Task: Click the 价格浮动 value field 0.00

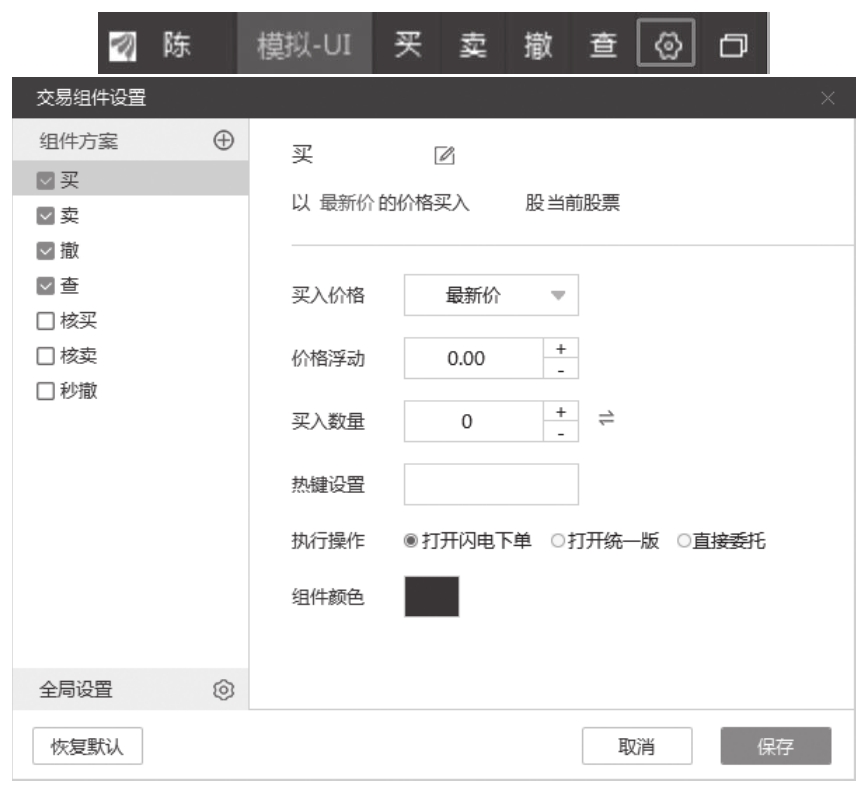Action: point(474,358)
